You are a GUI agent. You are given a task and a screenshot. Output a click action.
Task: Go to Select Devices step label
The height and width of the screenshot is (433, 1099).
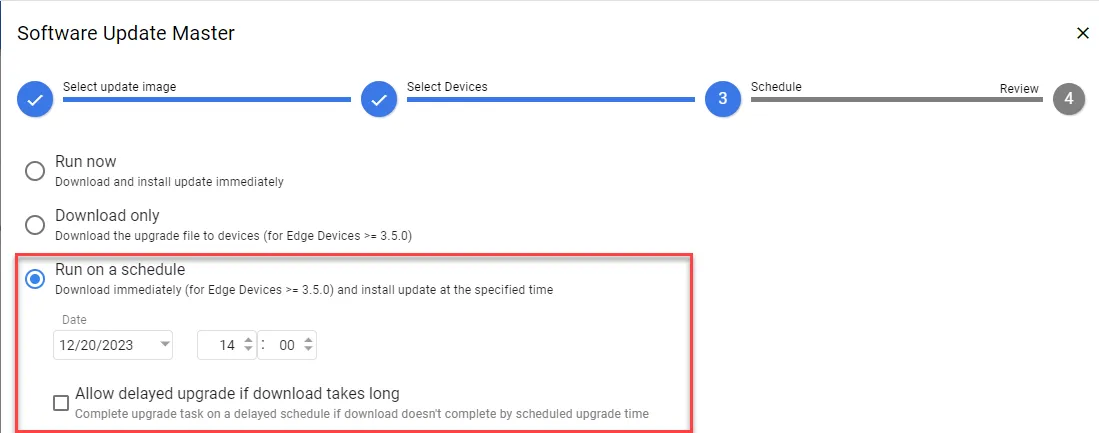[447, 87]
